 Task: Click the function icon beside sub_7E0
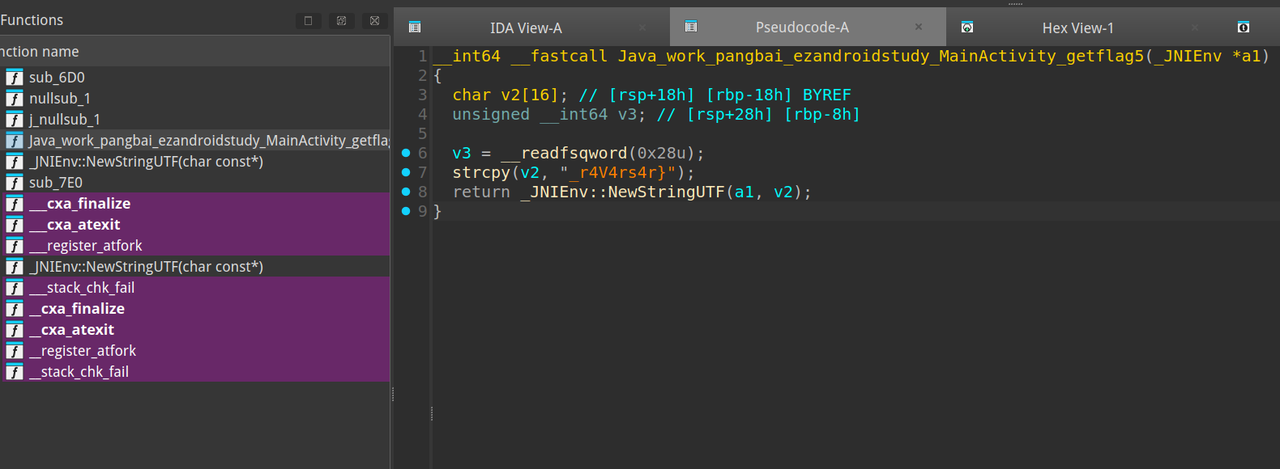[x=14, y=183]
